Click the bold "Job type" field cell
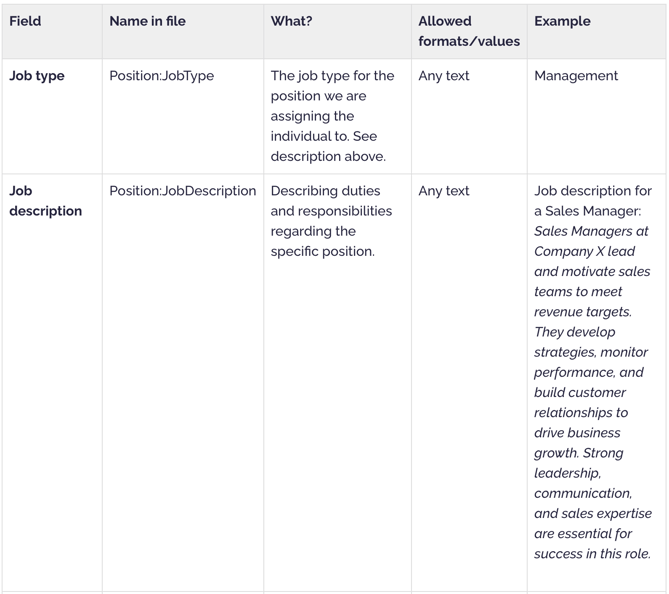This screenshot has height=594, width=669. [37, 76]
